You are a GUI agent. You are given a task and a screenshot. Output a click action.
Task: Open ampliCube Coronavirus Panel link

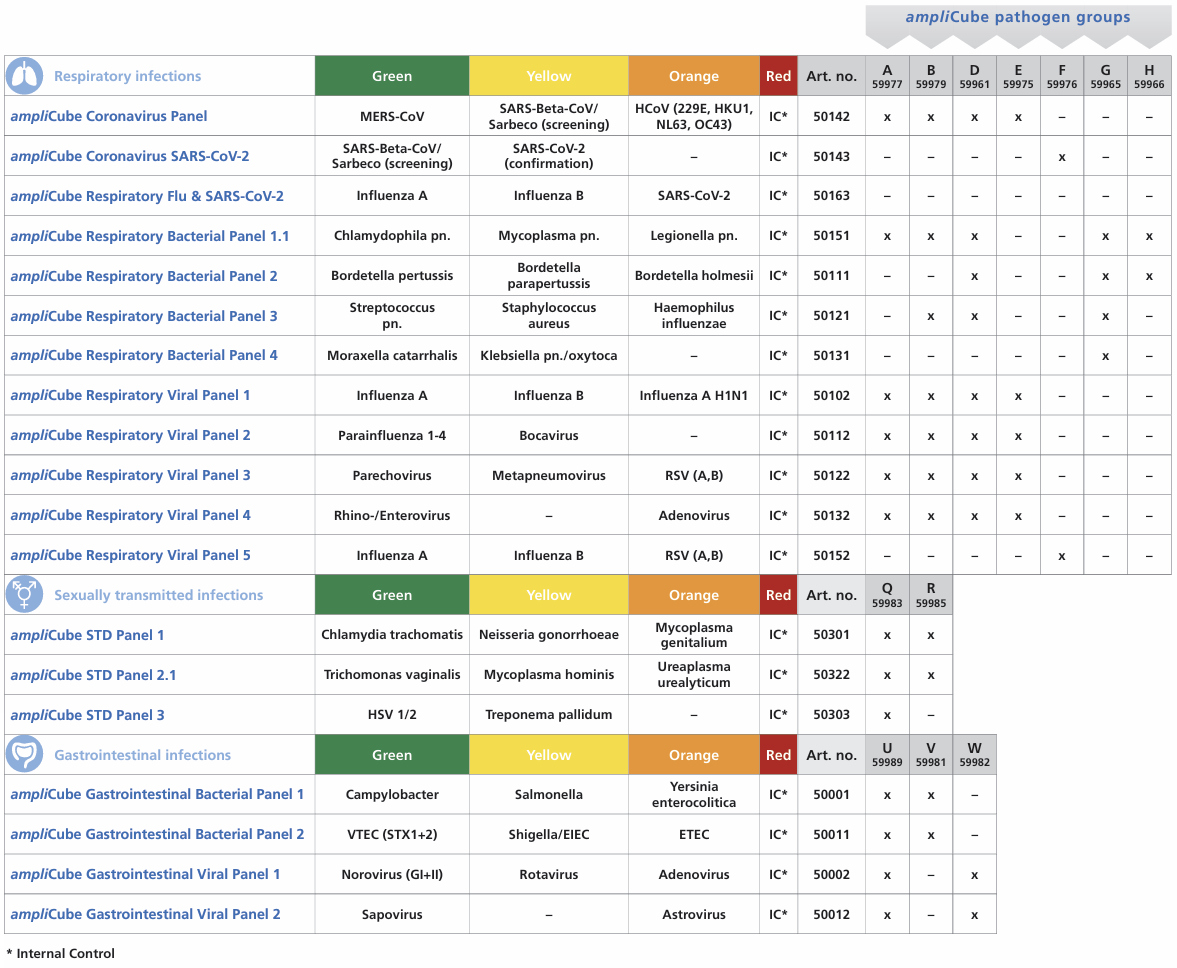[109, 116]
